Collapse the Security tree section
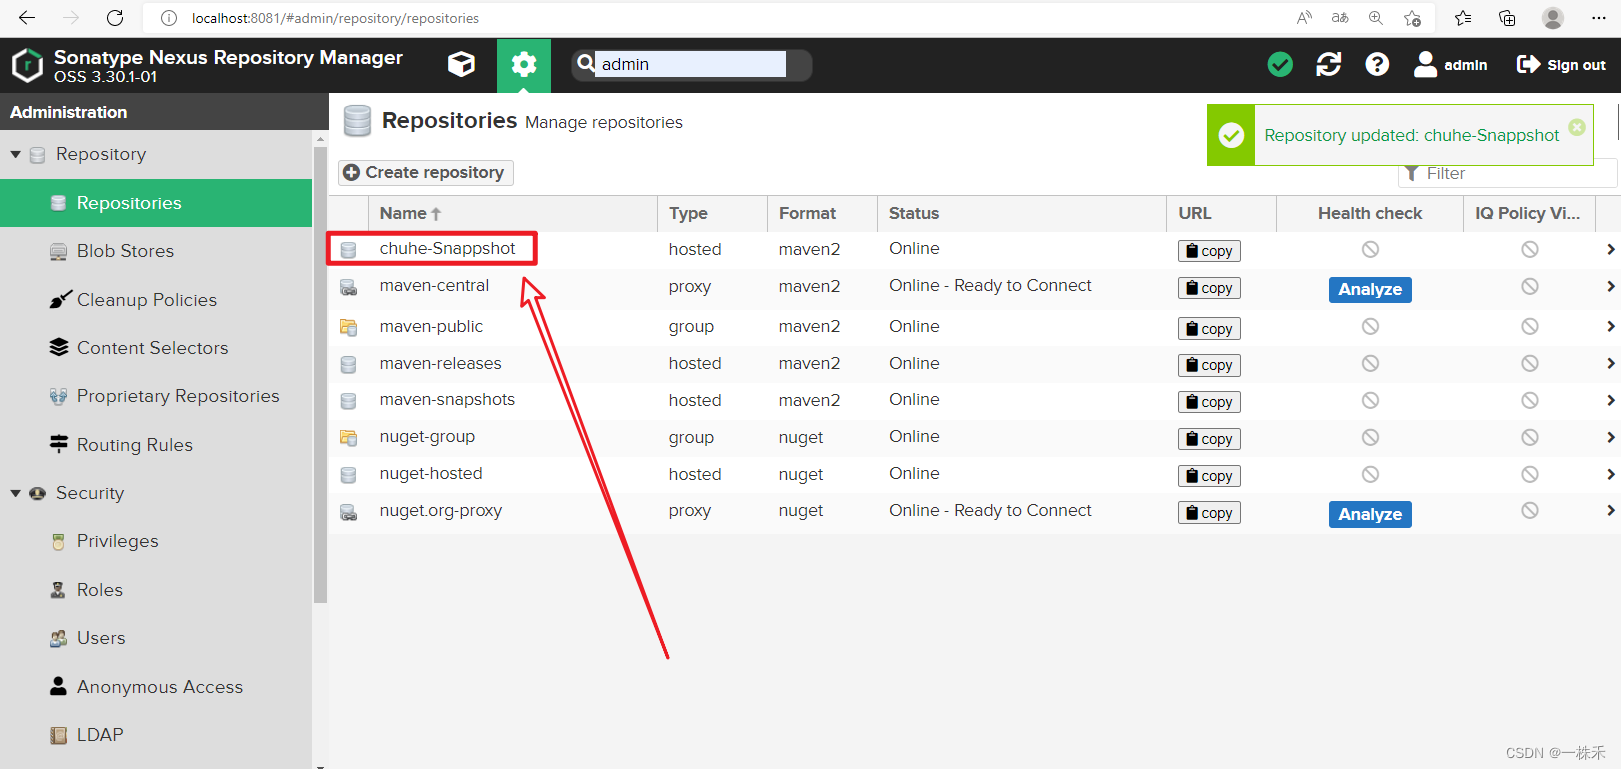This screenshot has width=1621, height=769. click(16, 494)
